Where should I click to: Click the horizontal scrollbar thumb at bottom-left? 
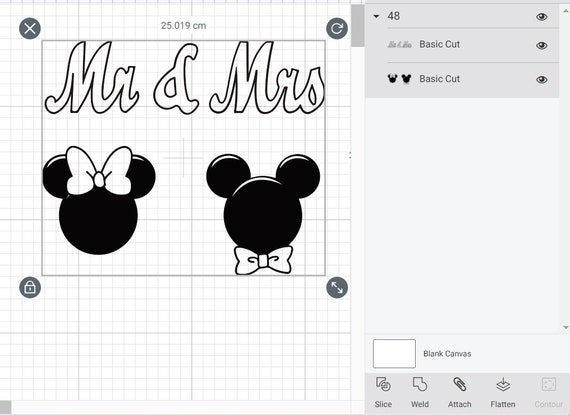5,407
